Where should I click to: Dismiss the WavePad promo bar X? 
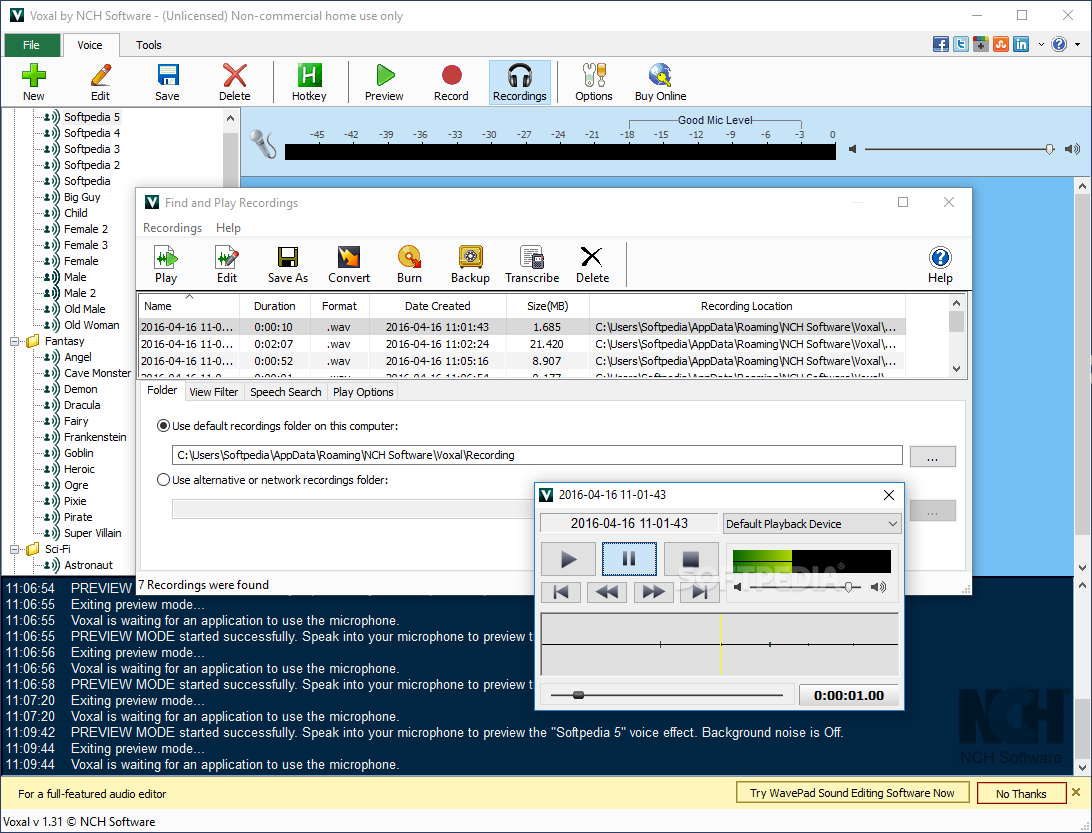coord(1077,792)
